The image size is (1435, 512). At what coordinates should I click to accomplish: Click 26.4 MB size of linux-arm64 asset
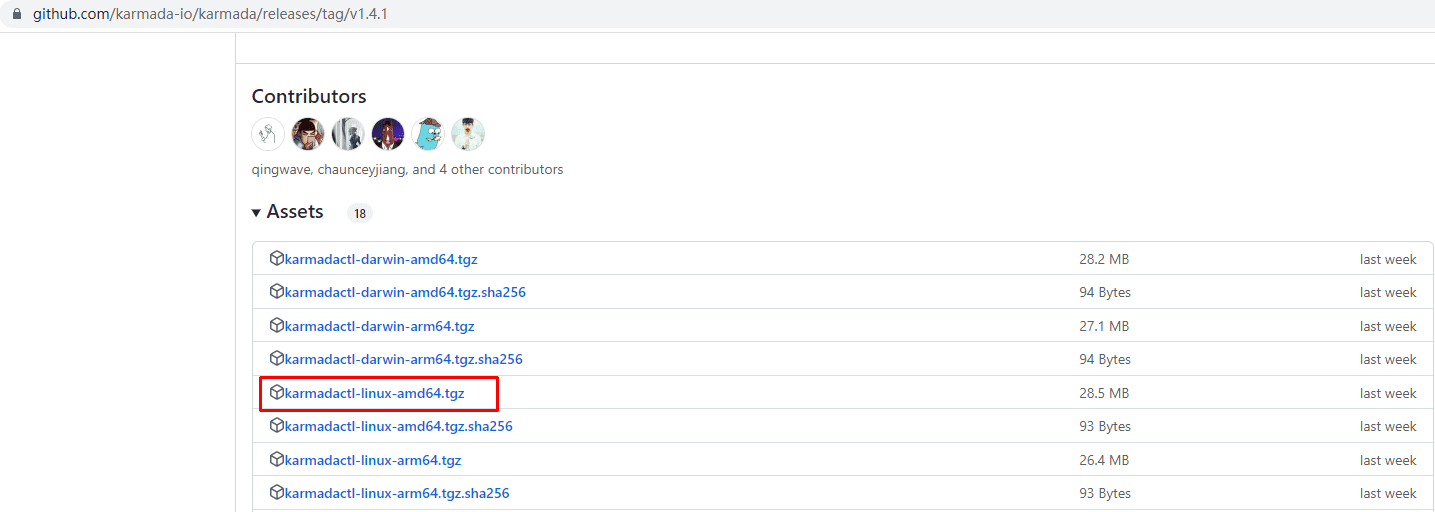coord(1104,460)
